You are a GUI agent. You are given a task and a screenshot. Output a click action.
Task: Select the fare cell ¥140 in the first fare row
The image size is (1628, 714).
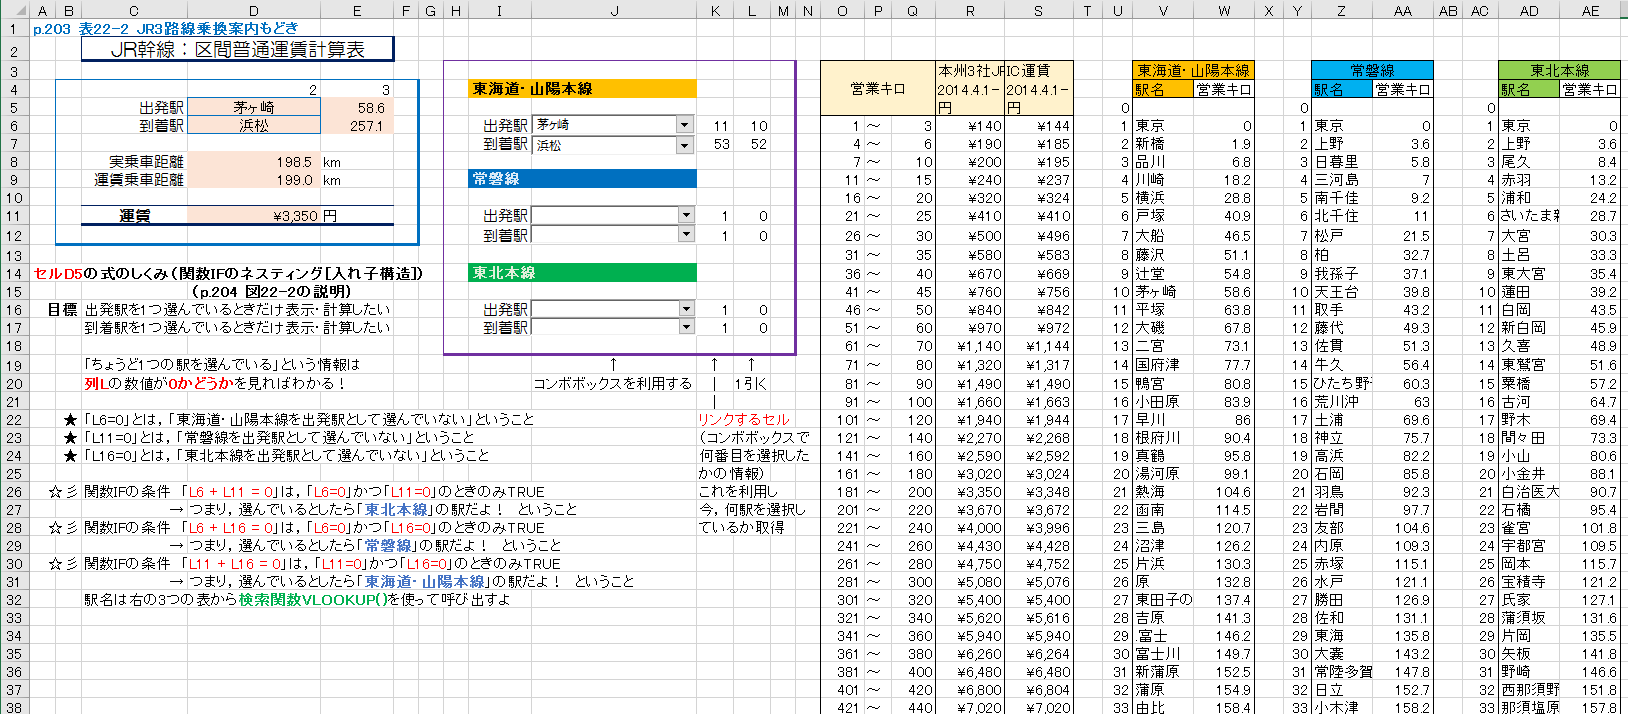(970, 126)
